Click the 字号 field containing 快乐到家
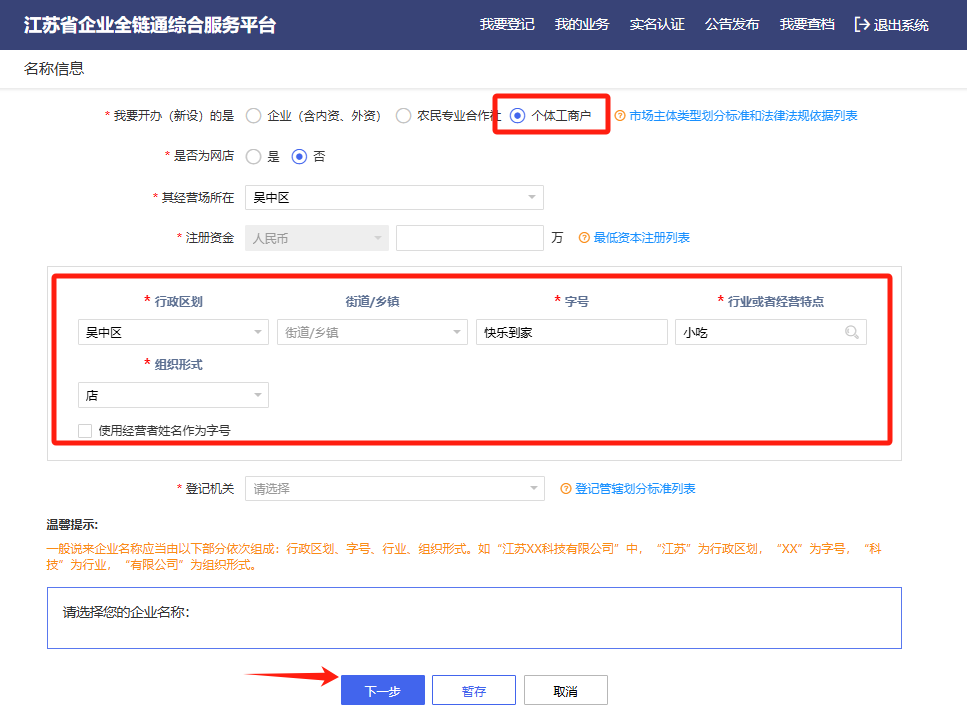Image resolution: width=967 pixels, height=715 pixels. click(x=572, y=333)
